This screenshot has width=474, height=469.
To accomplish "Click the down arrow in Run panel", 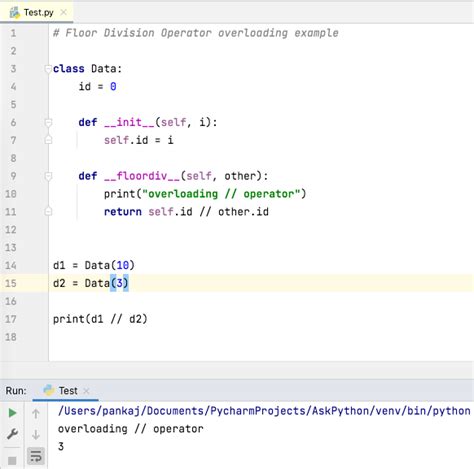I will 36,434.
